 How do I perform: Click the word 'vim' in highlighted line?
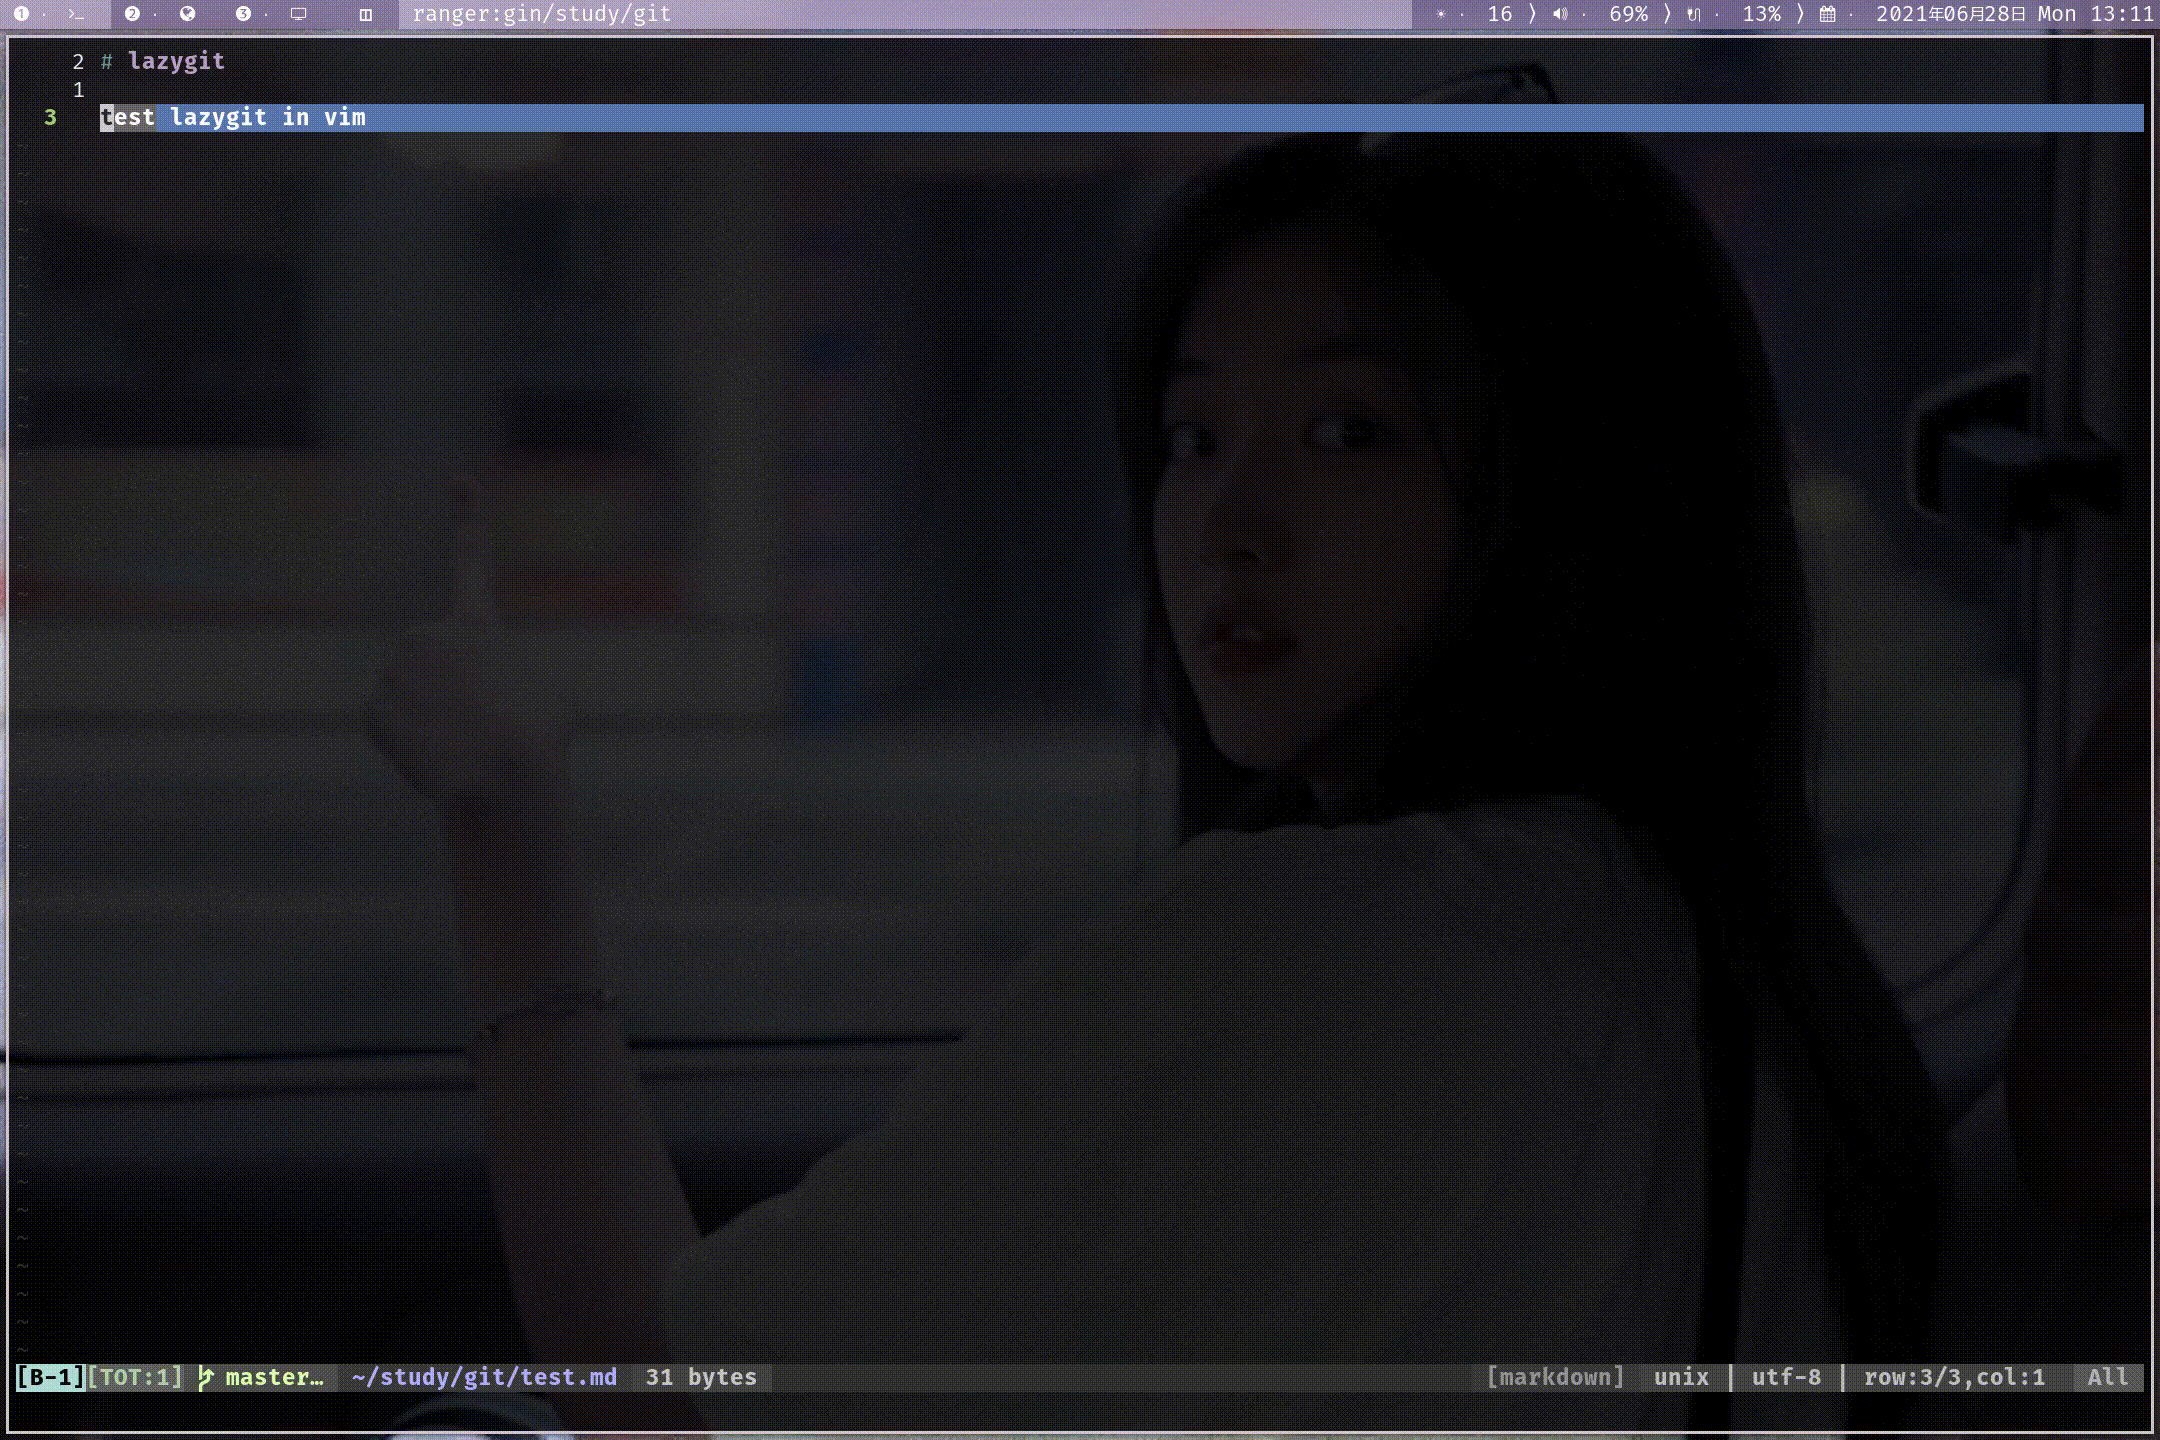pos(345,117)
